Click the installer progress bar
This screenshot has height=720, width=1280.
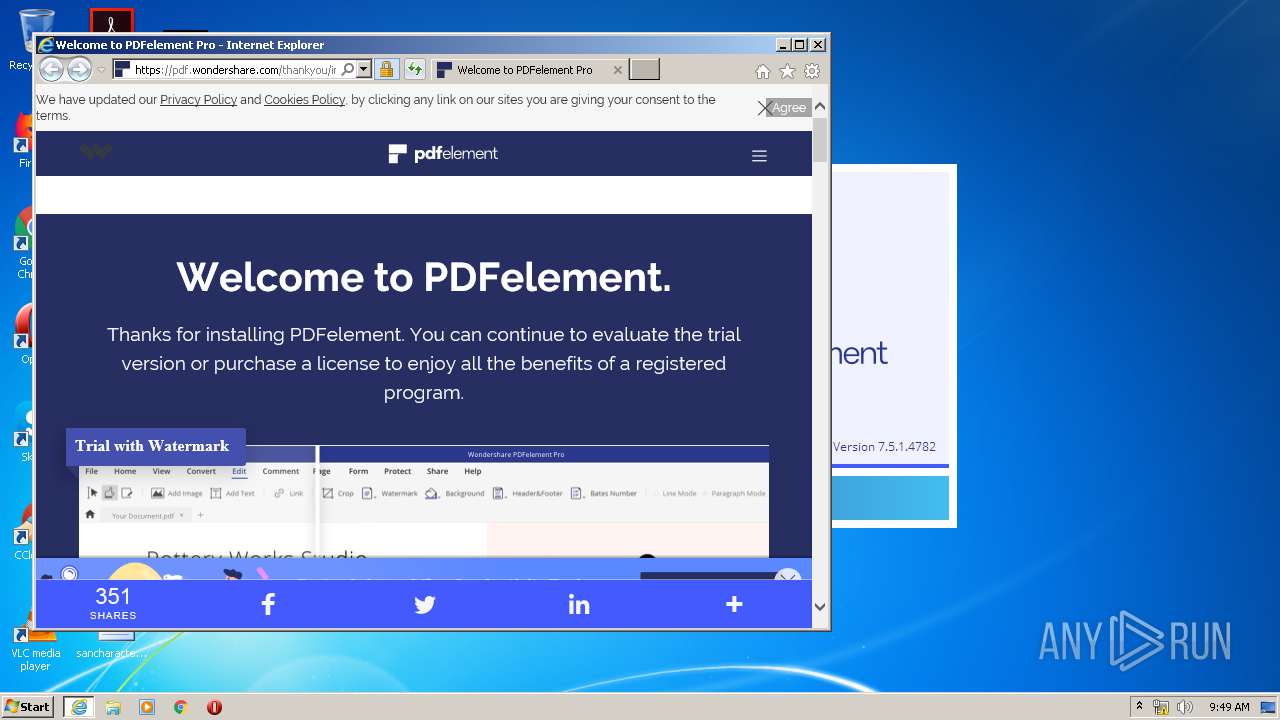tap(890, 466)
